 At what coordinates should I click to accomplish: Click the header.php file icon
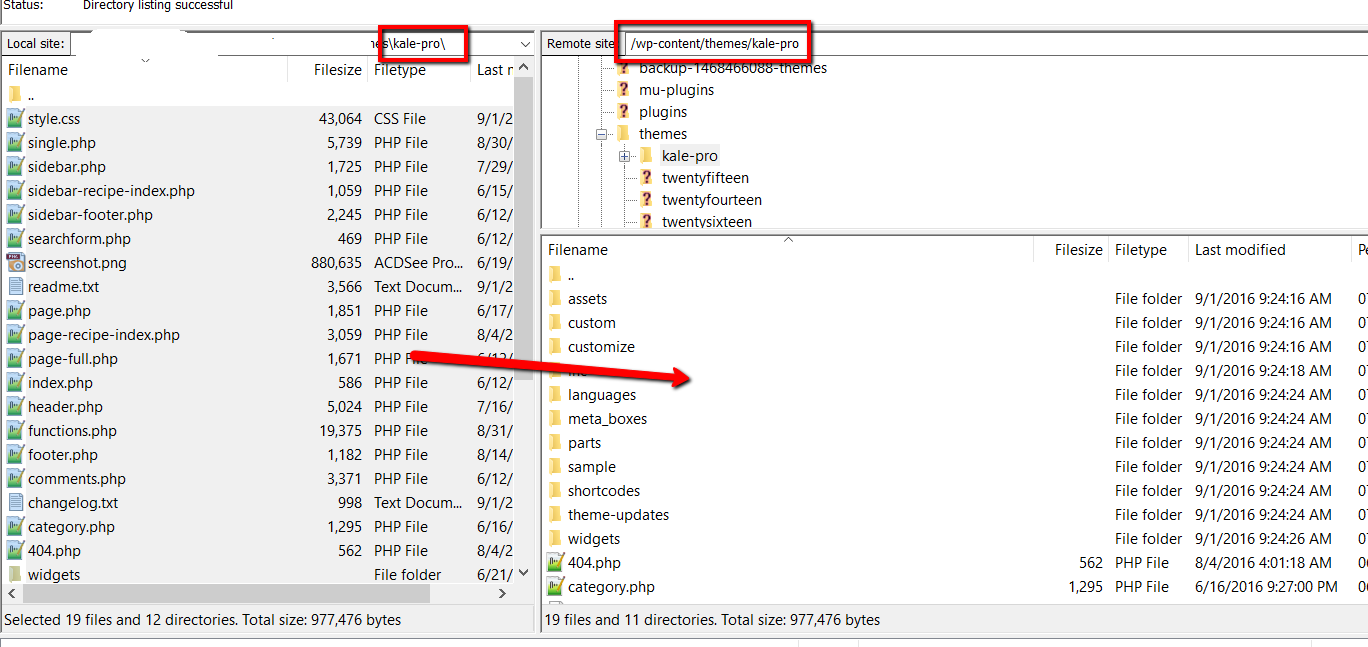click(15, 407)
